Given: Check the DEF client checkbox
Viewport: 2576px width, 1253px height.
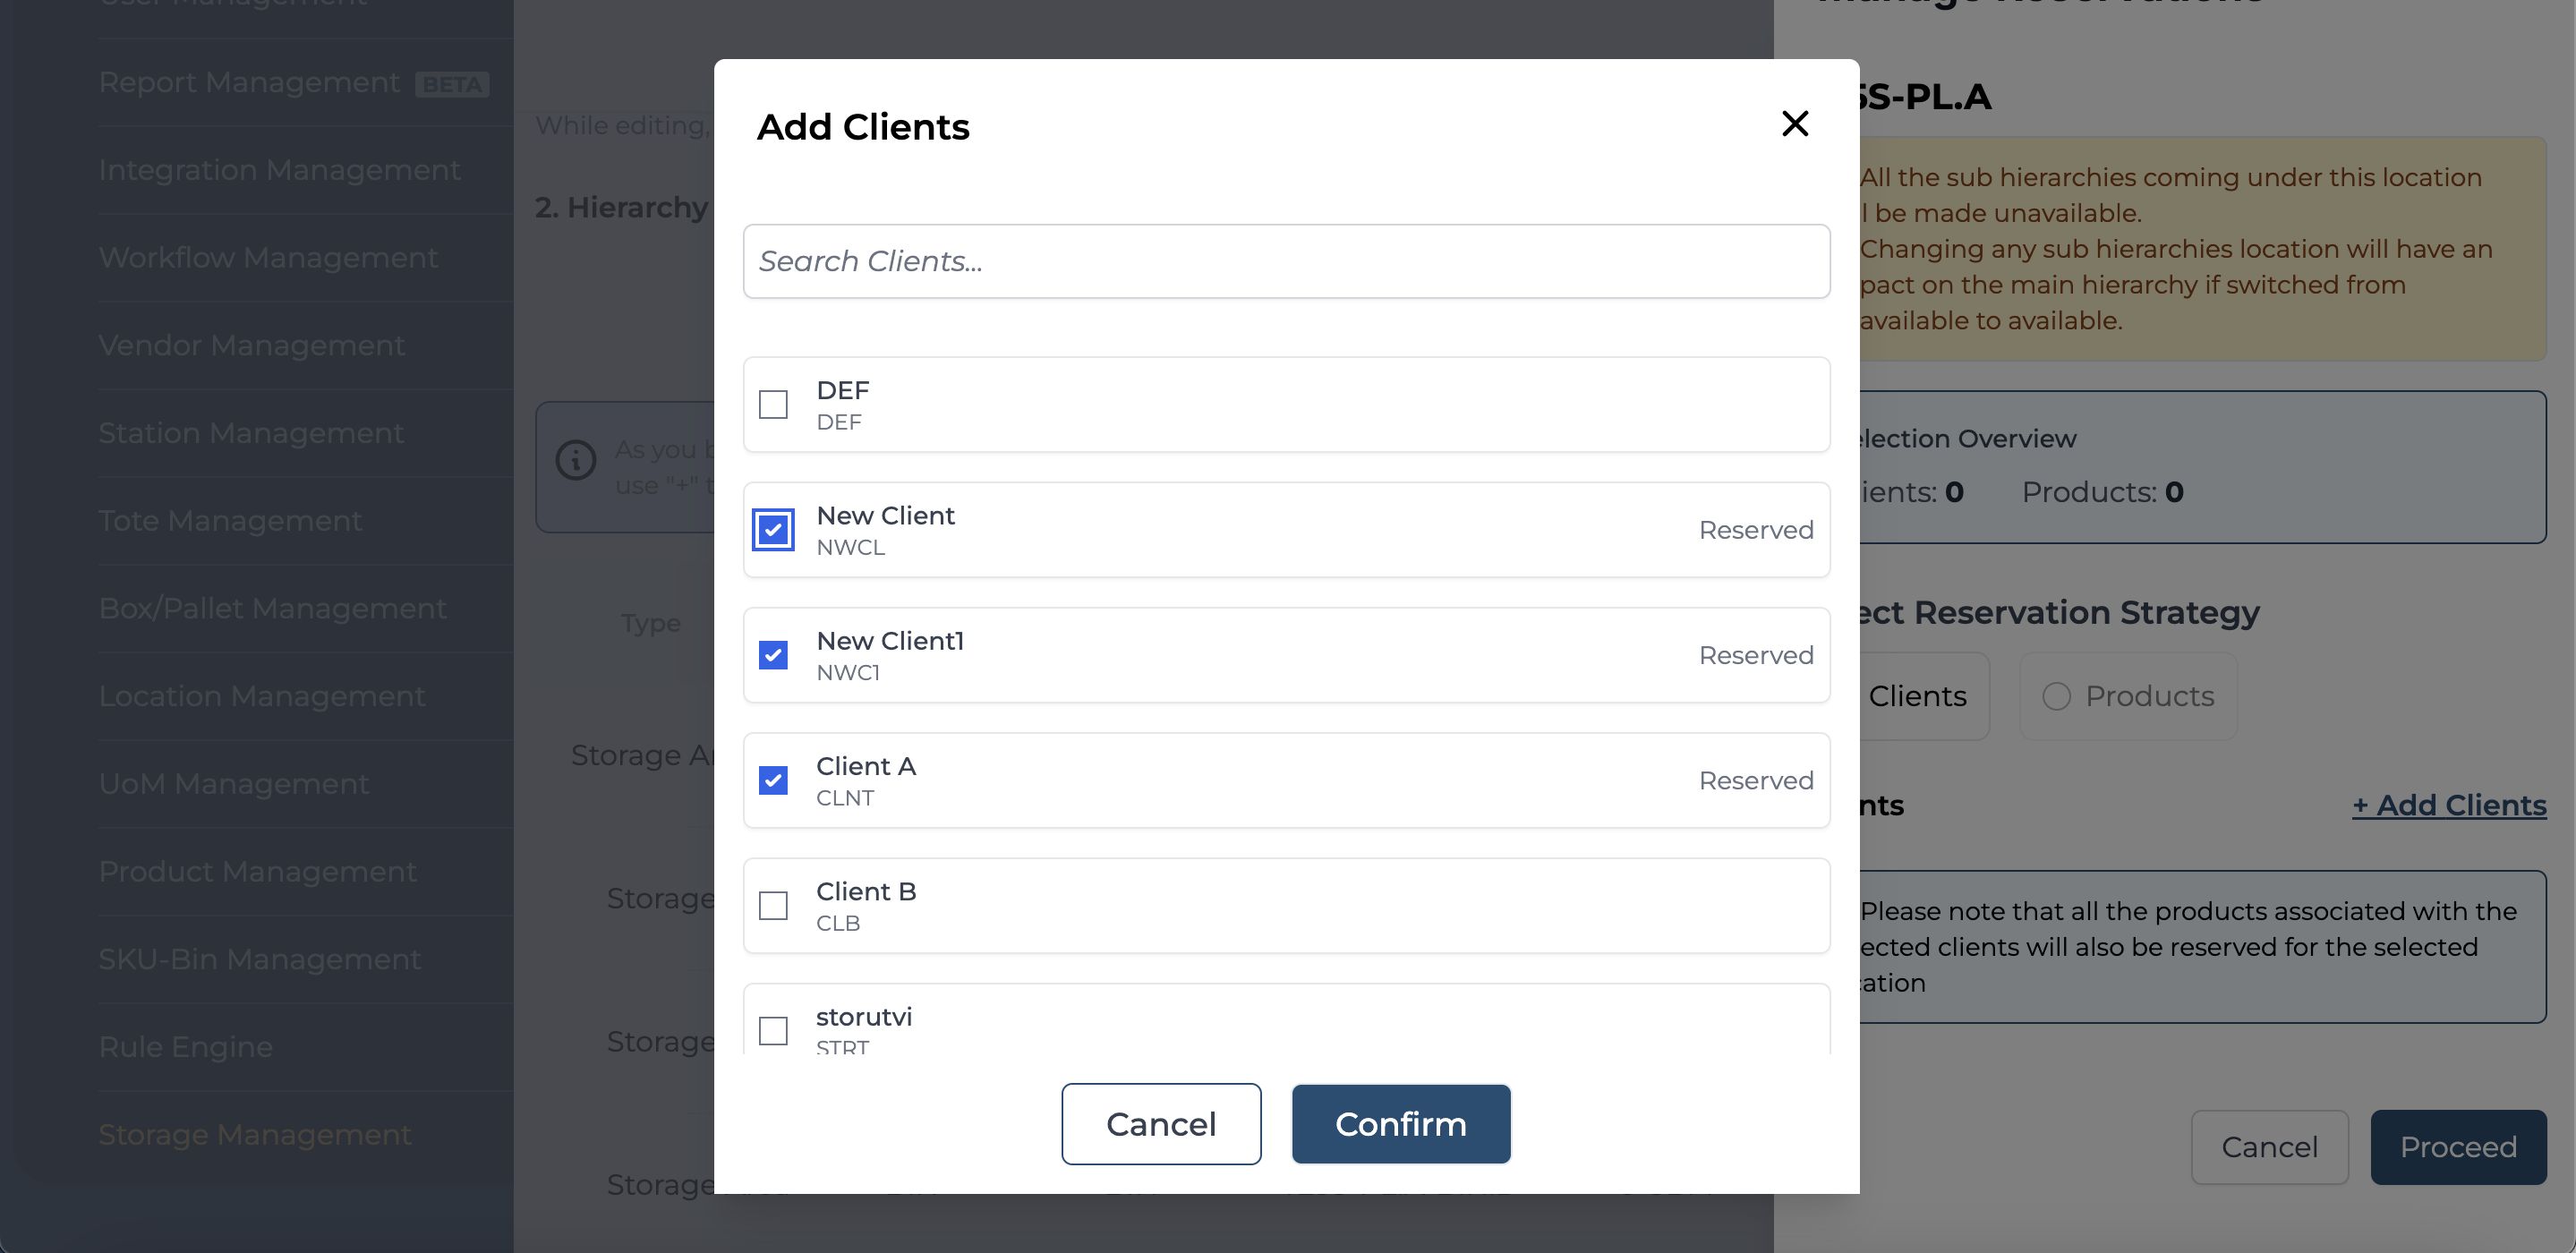Looking at the screenshot, I should point(773,404).
